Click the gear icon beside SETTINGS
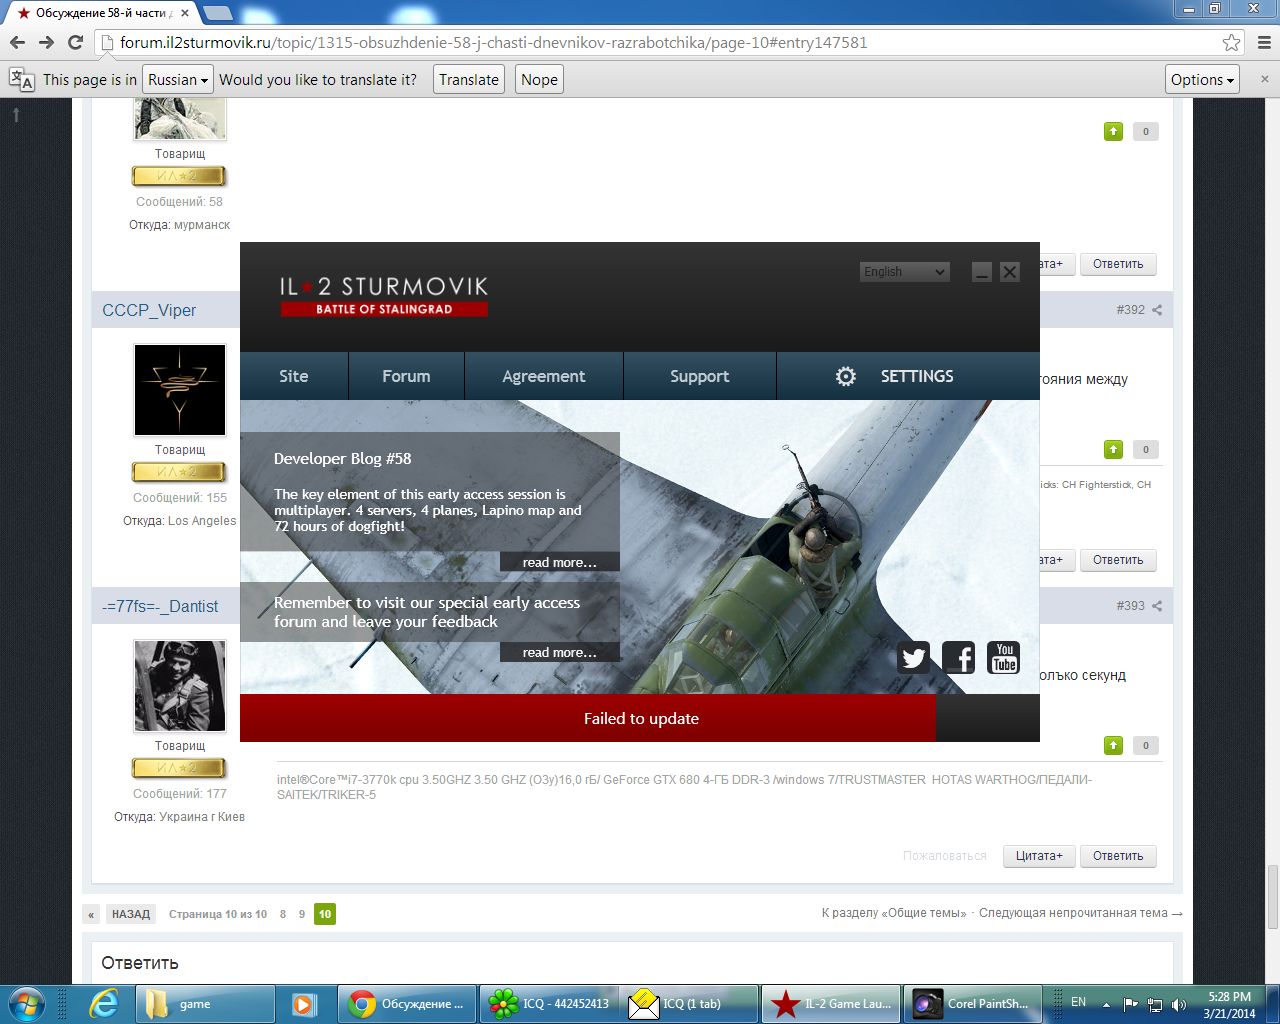 [x=846, y=376]
